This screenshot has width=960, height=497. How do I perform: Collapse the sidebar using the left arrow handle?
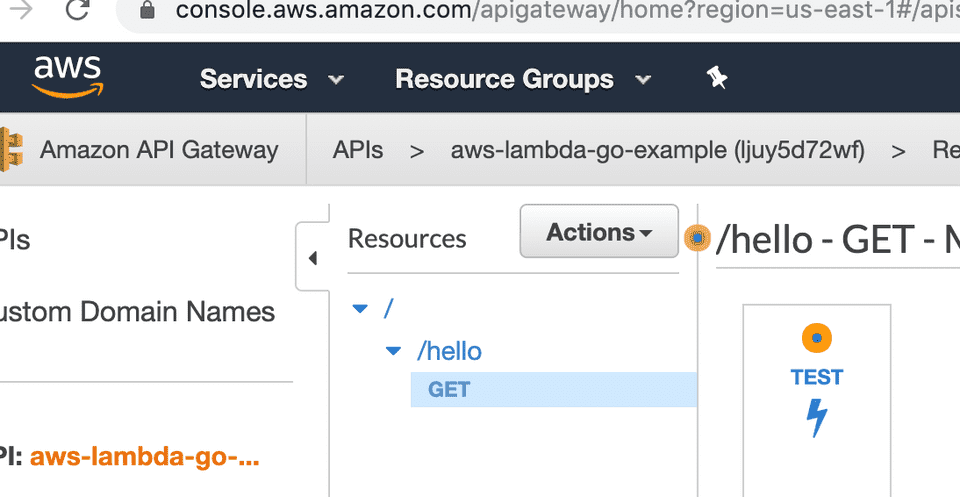pyautogui.click(x=313, y=258)
